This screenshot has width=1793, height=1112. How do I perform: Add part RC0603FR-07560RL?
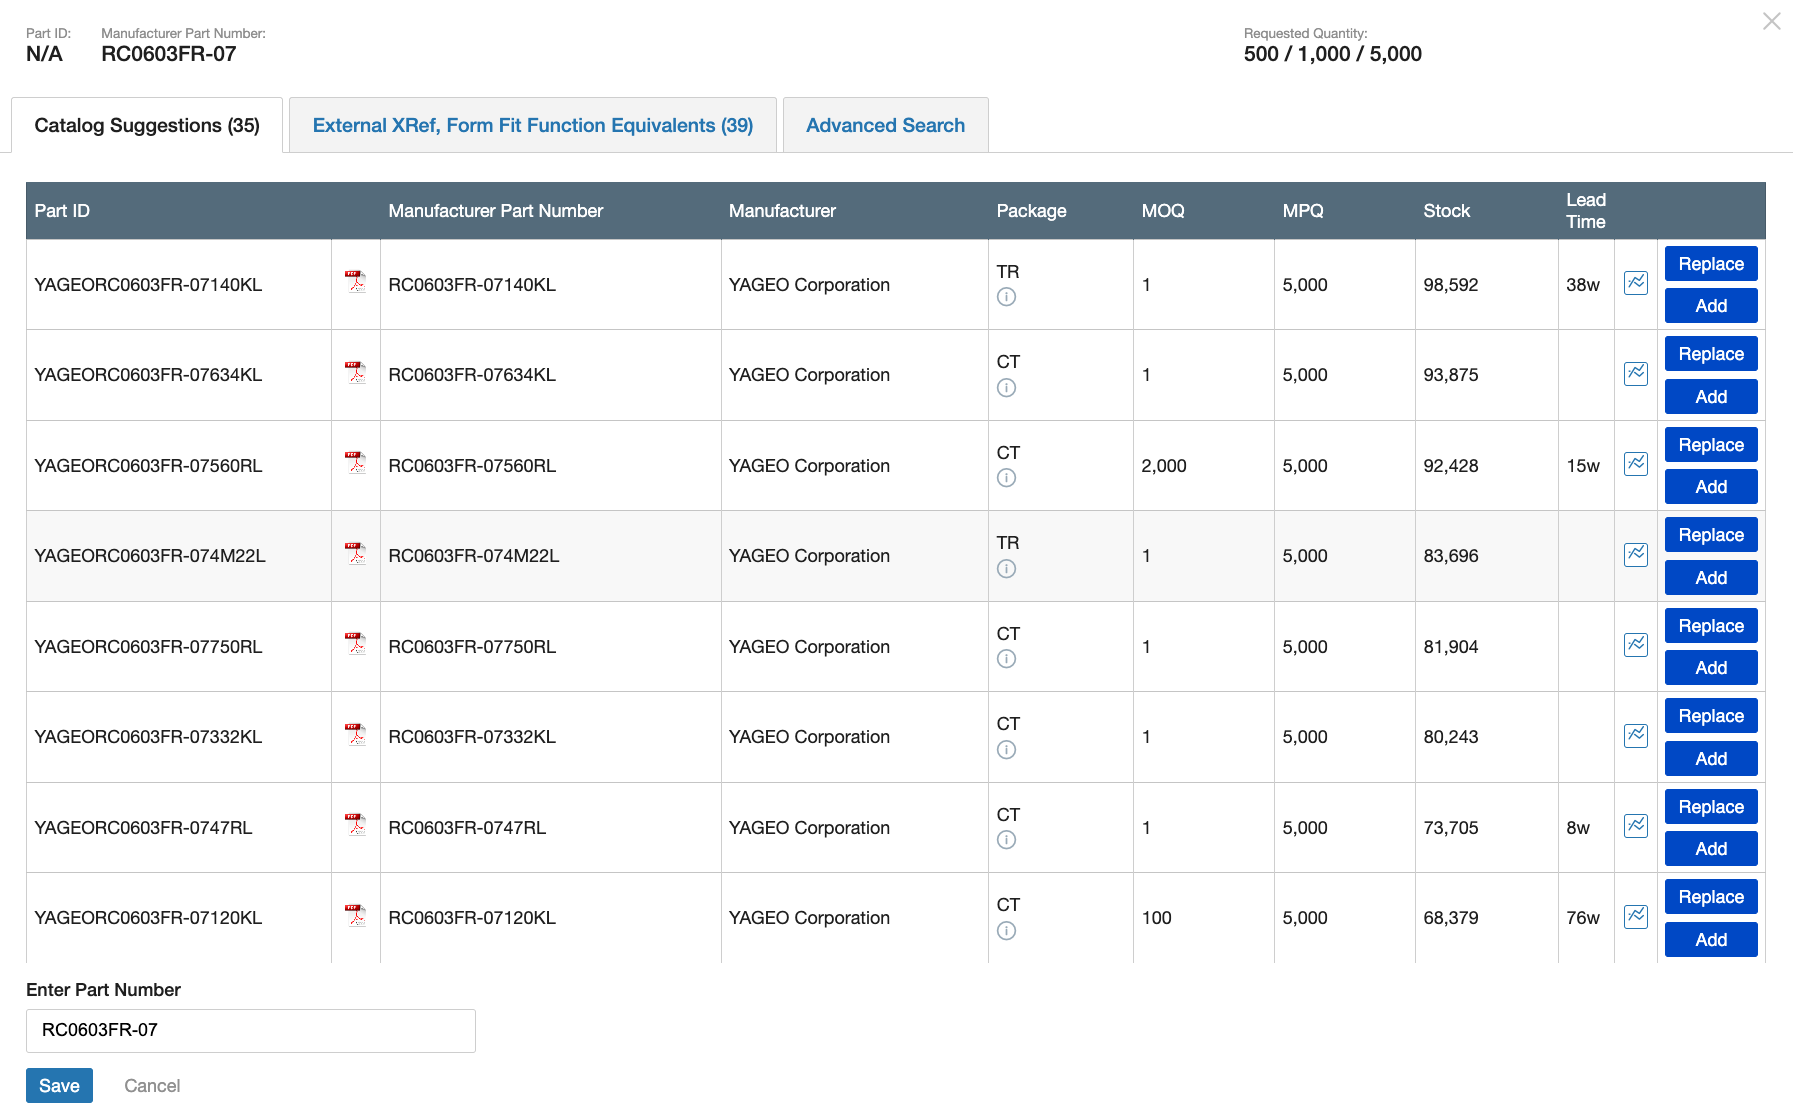point(1711,487)
